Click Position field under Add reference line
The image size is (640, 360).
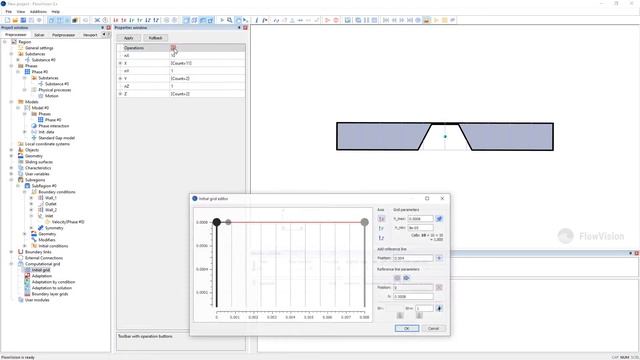point(413,258)
